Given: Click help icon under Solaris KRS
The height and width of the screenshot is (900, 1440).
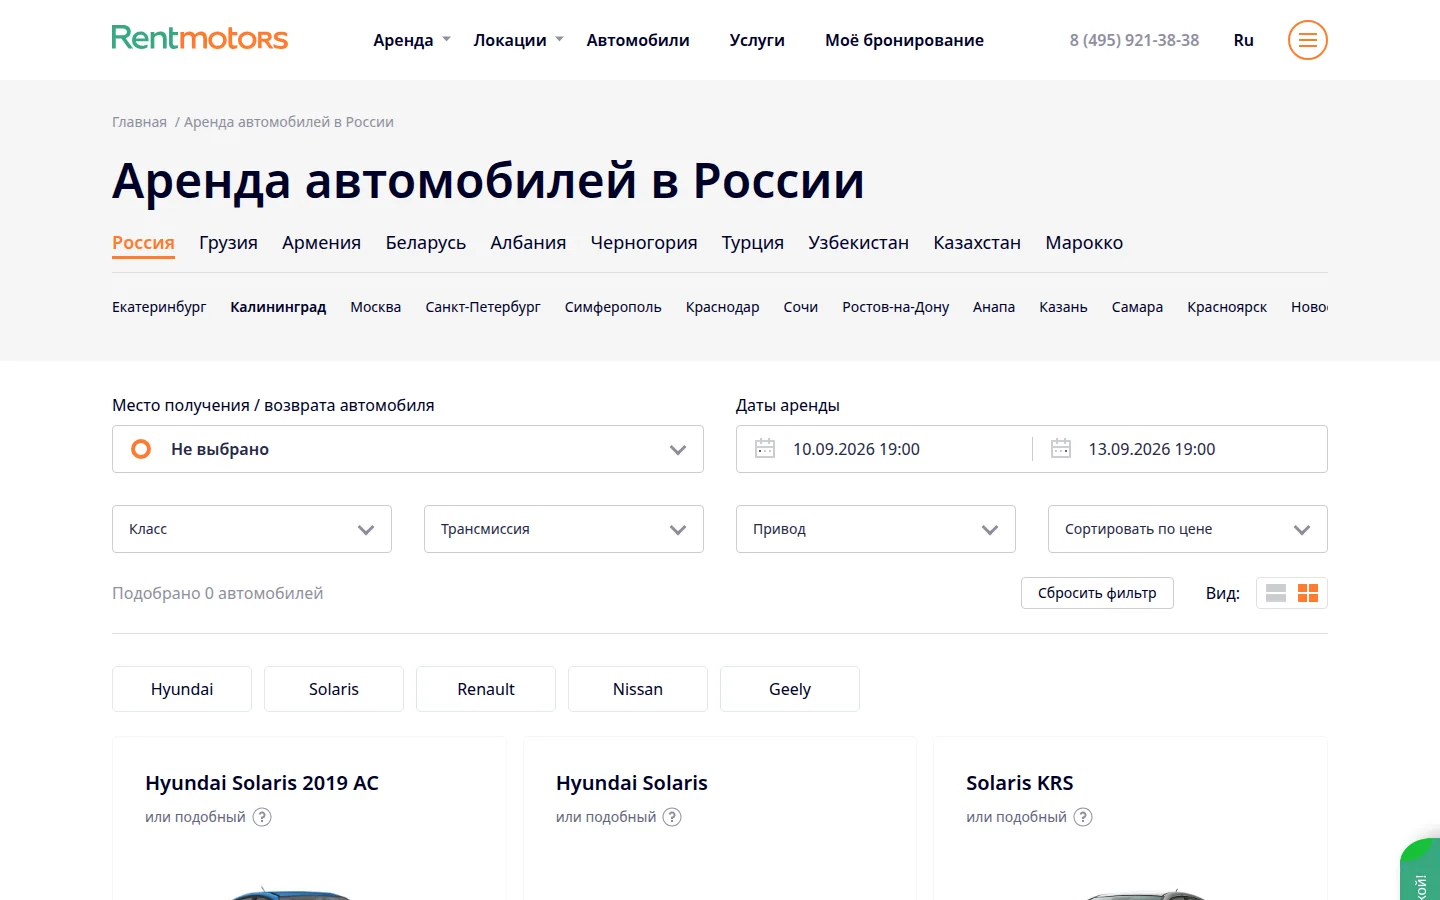Looking at the screenshot, I should coord(1083,817).
